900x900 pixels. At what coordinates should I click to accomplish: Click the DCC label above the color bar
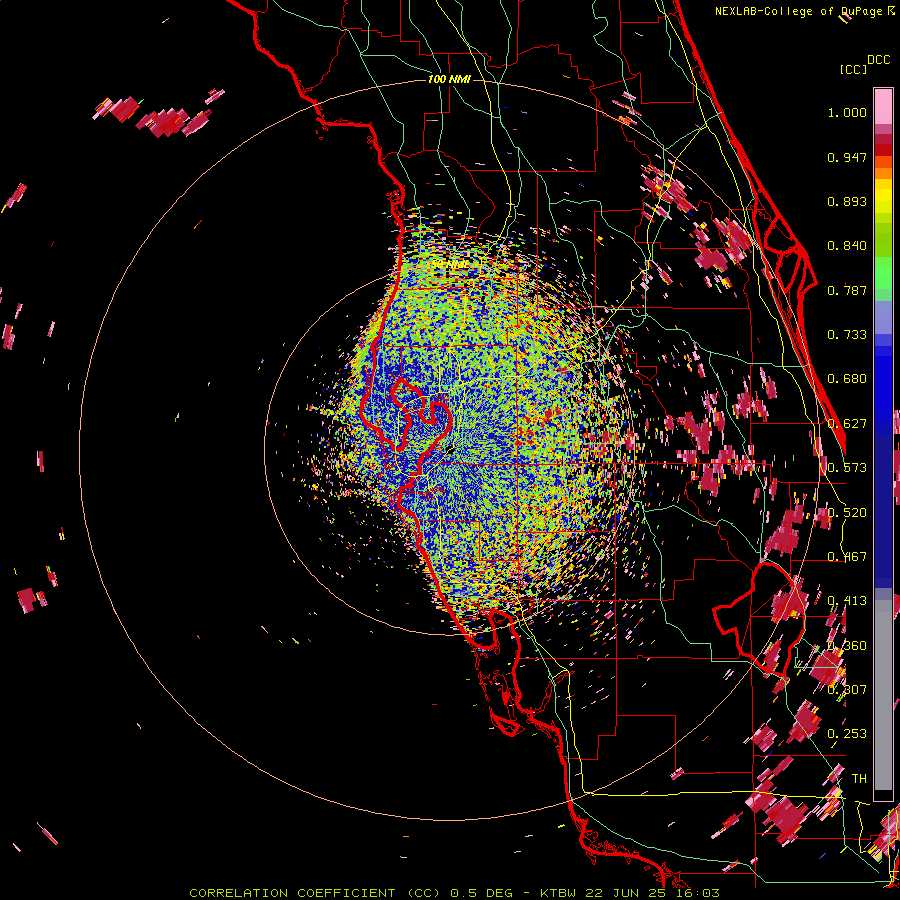(x=878, y=60)
